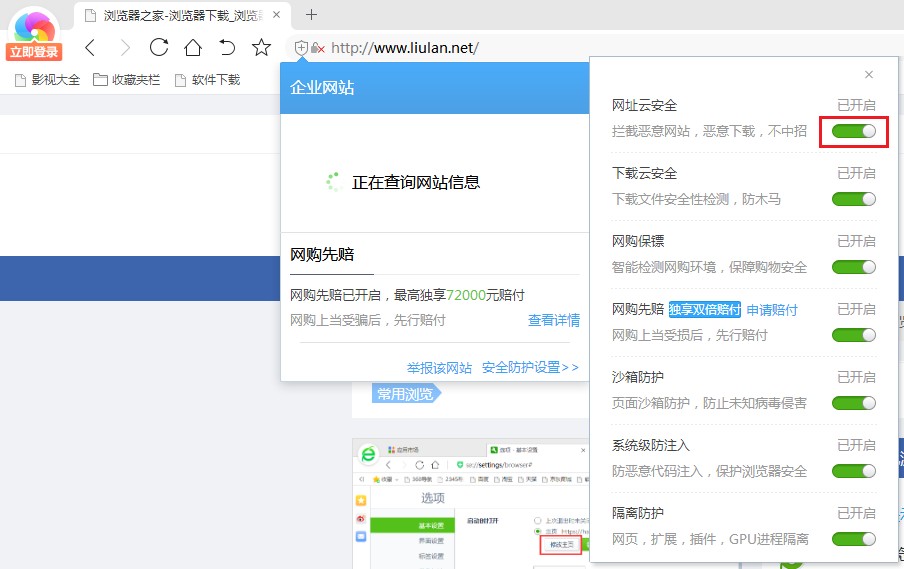Click 网址云安全 setting title

645,105
